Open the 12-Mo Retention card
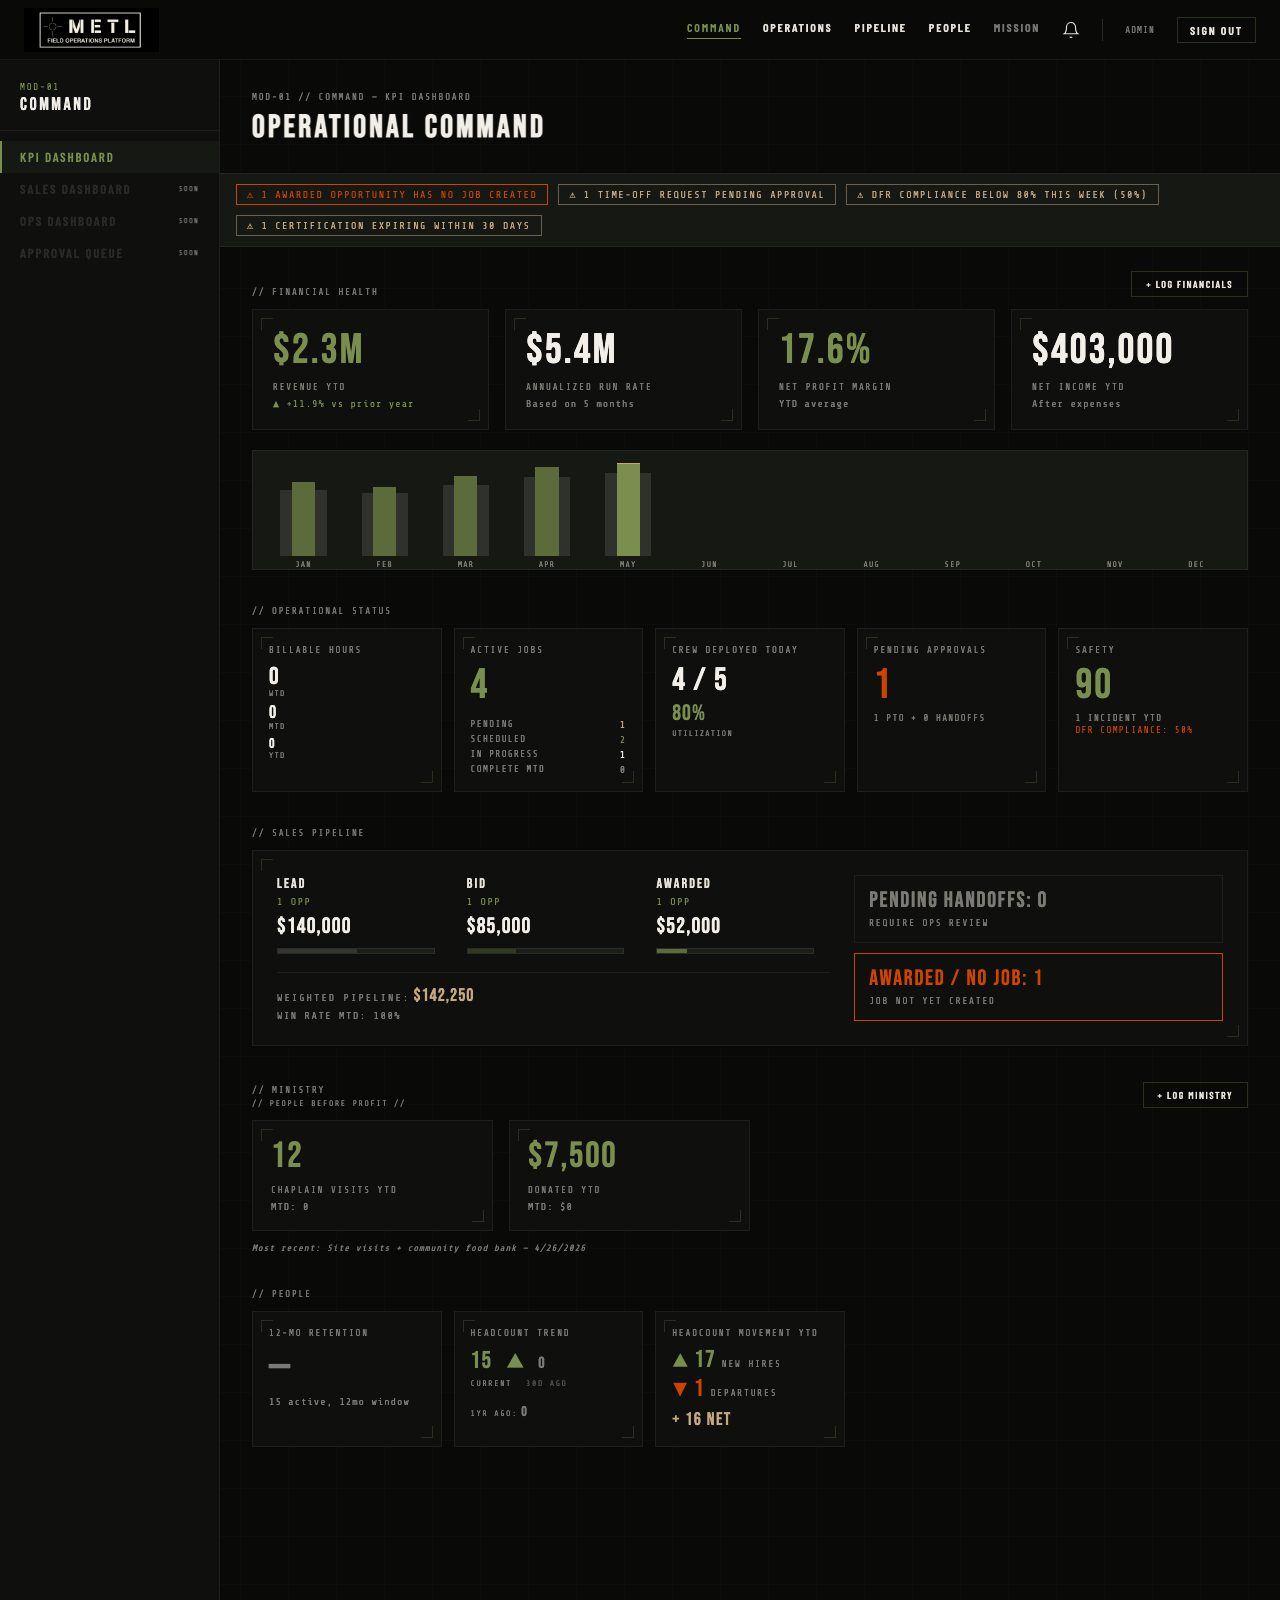 click(347, 1379)
